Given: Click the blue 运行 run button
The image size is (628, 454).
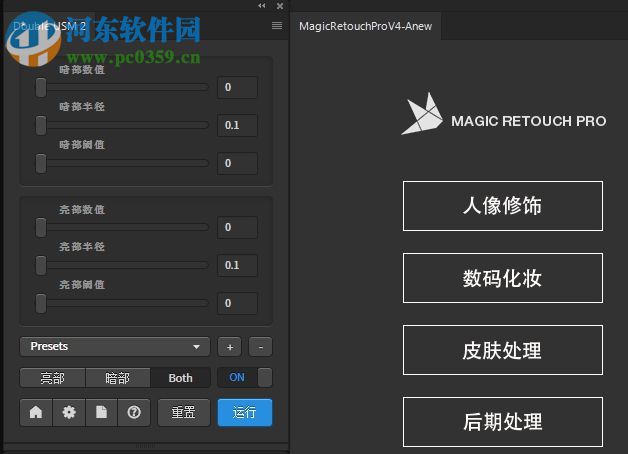Looking at the screenshot, I should coord(245,412).
